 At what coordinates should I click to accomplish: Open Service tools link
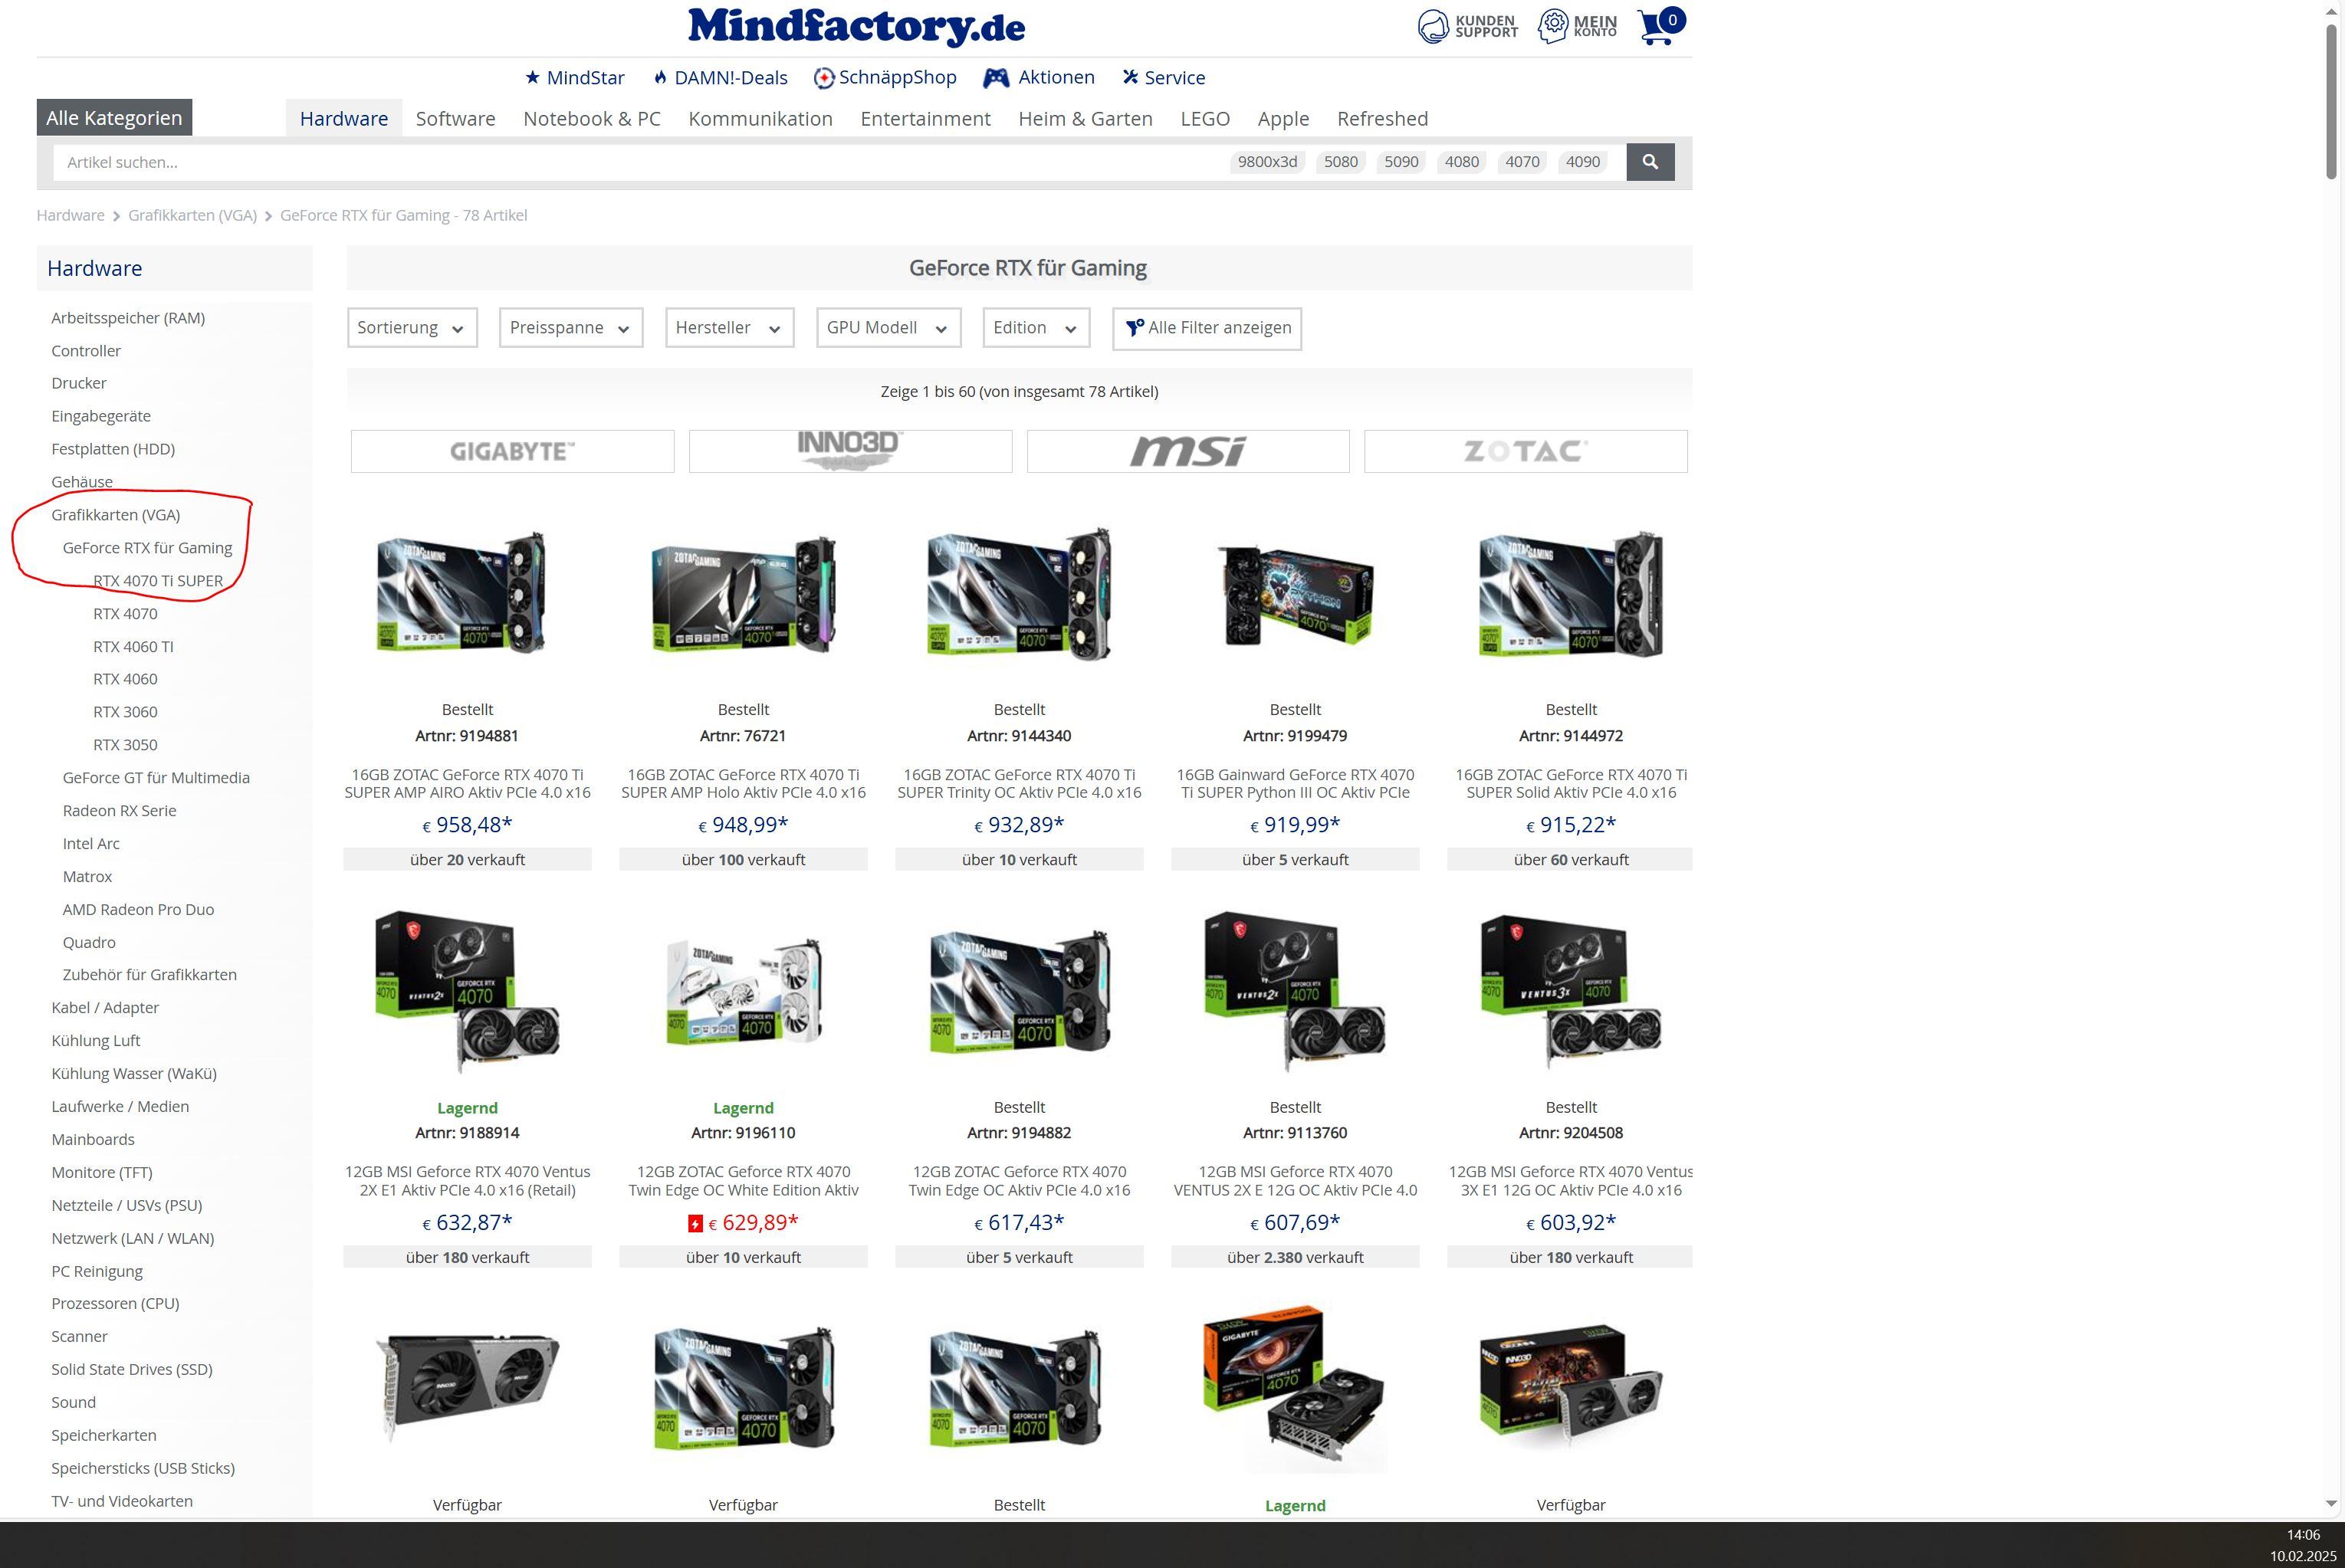tap(1164, 78)
